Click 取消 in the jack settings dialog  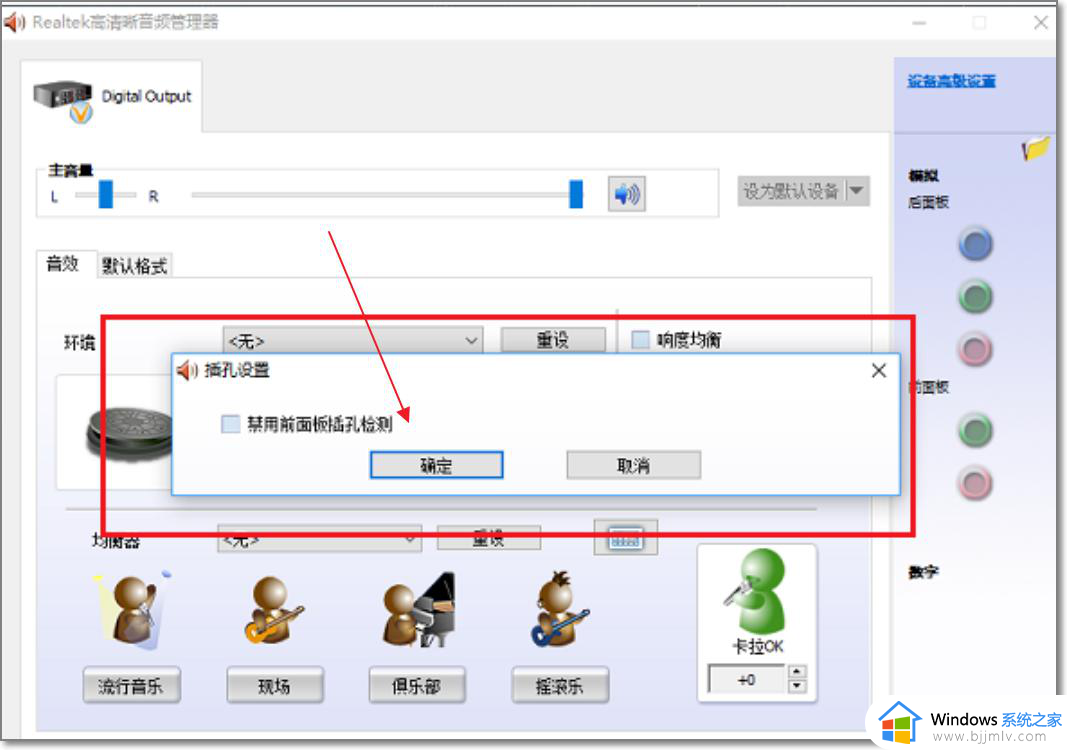634,466
